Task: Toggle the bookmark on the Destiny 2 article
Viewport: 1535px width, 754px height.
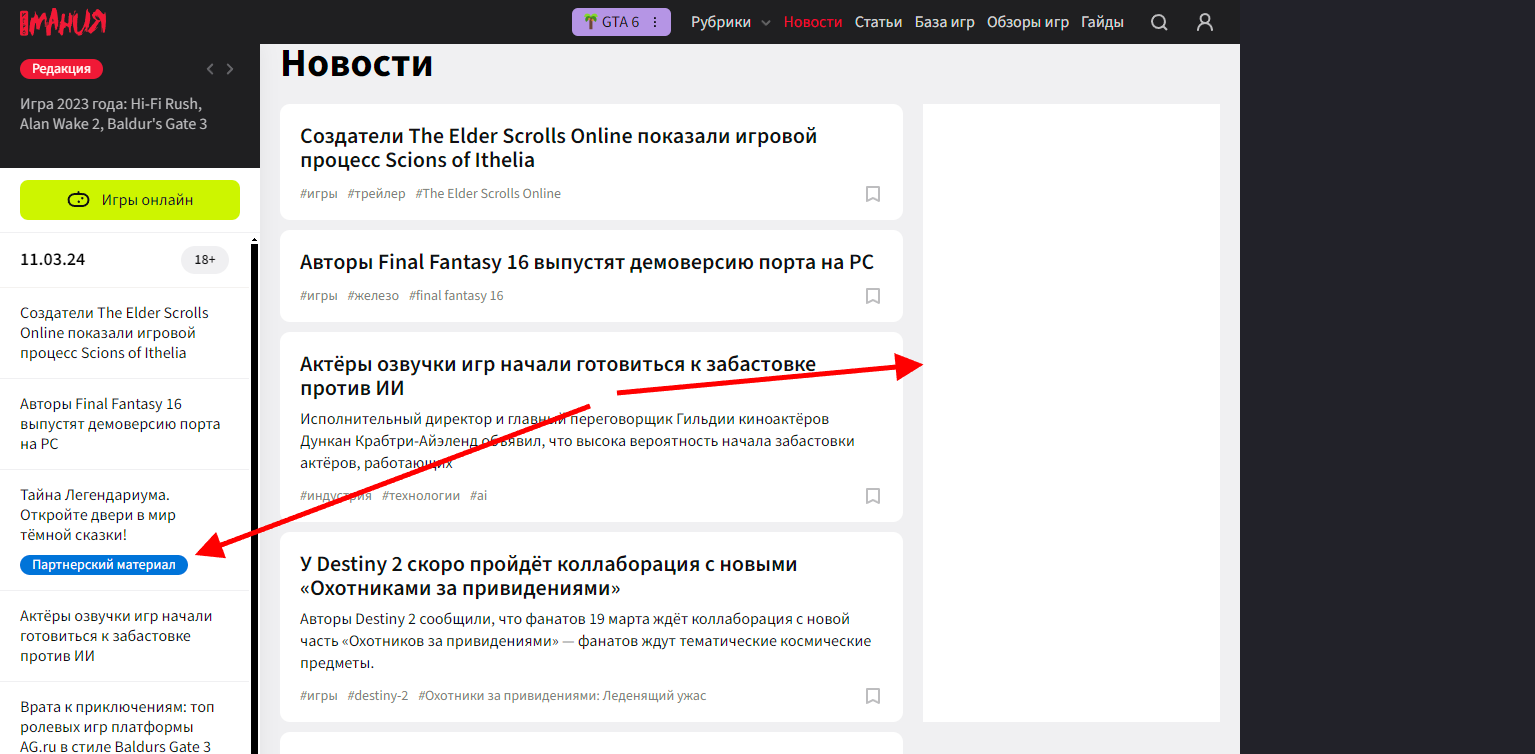Action: (872, 695)
